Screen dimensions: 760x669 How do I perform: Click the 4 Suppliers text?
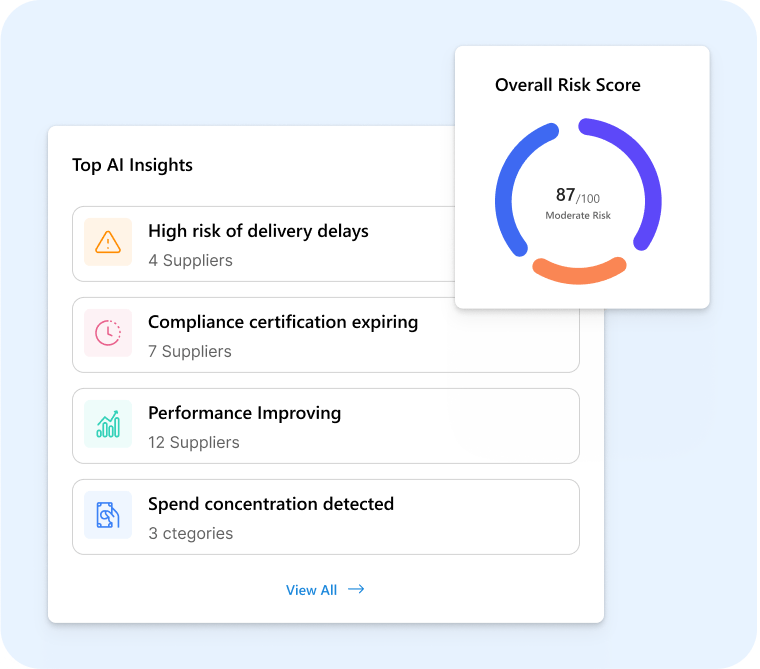tap(190, 260)
